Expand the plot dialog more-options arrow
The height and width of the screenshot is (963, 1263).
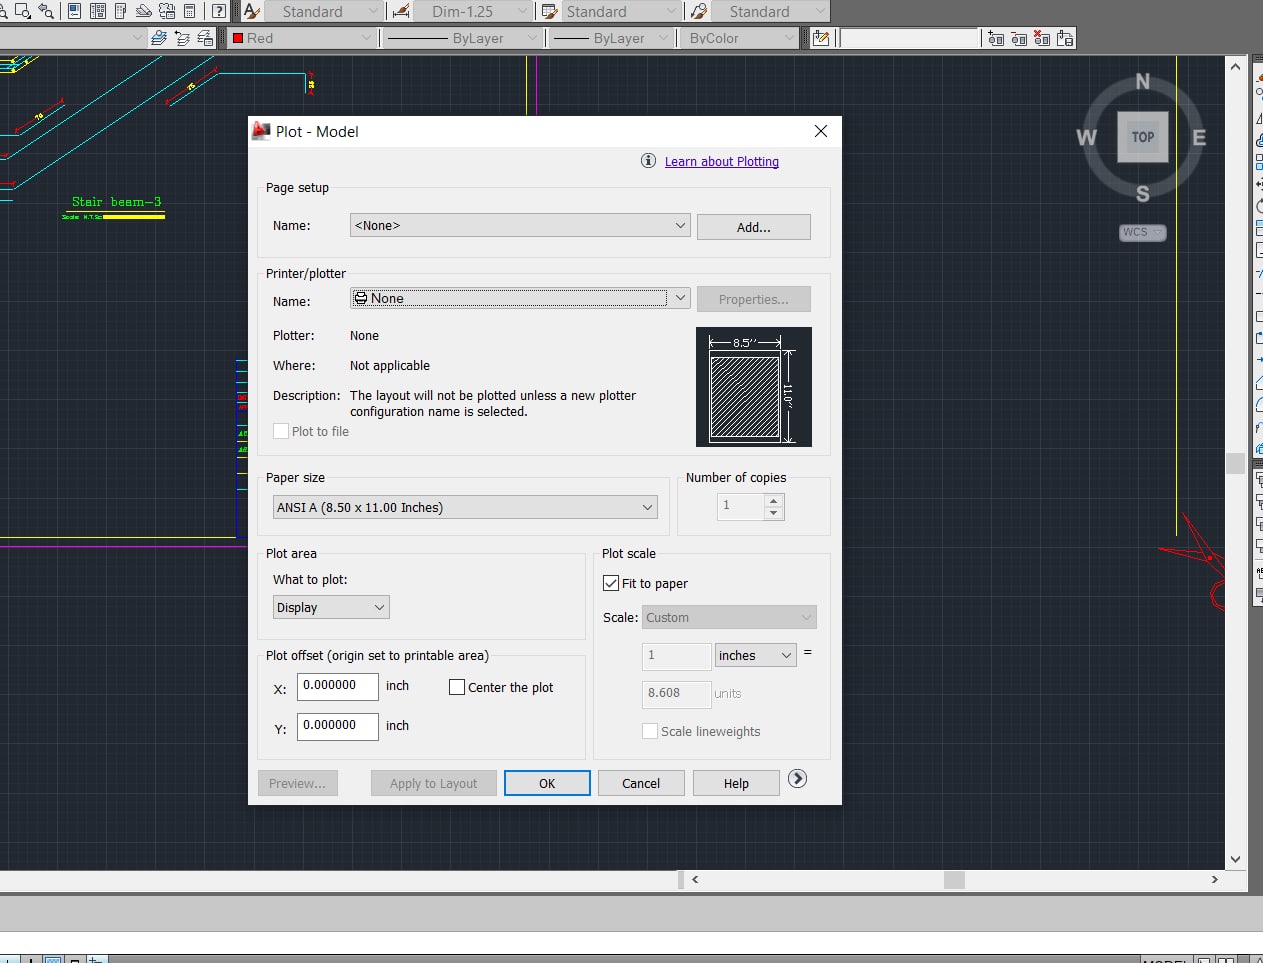tap(797, 779)
